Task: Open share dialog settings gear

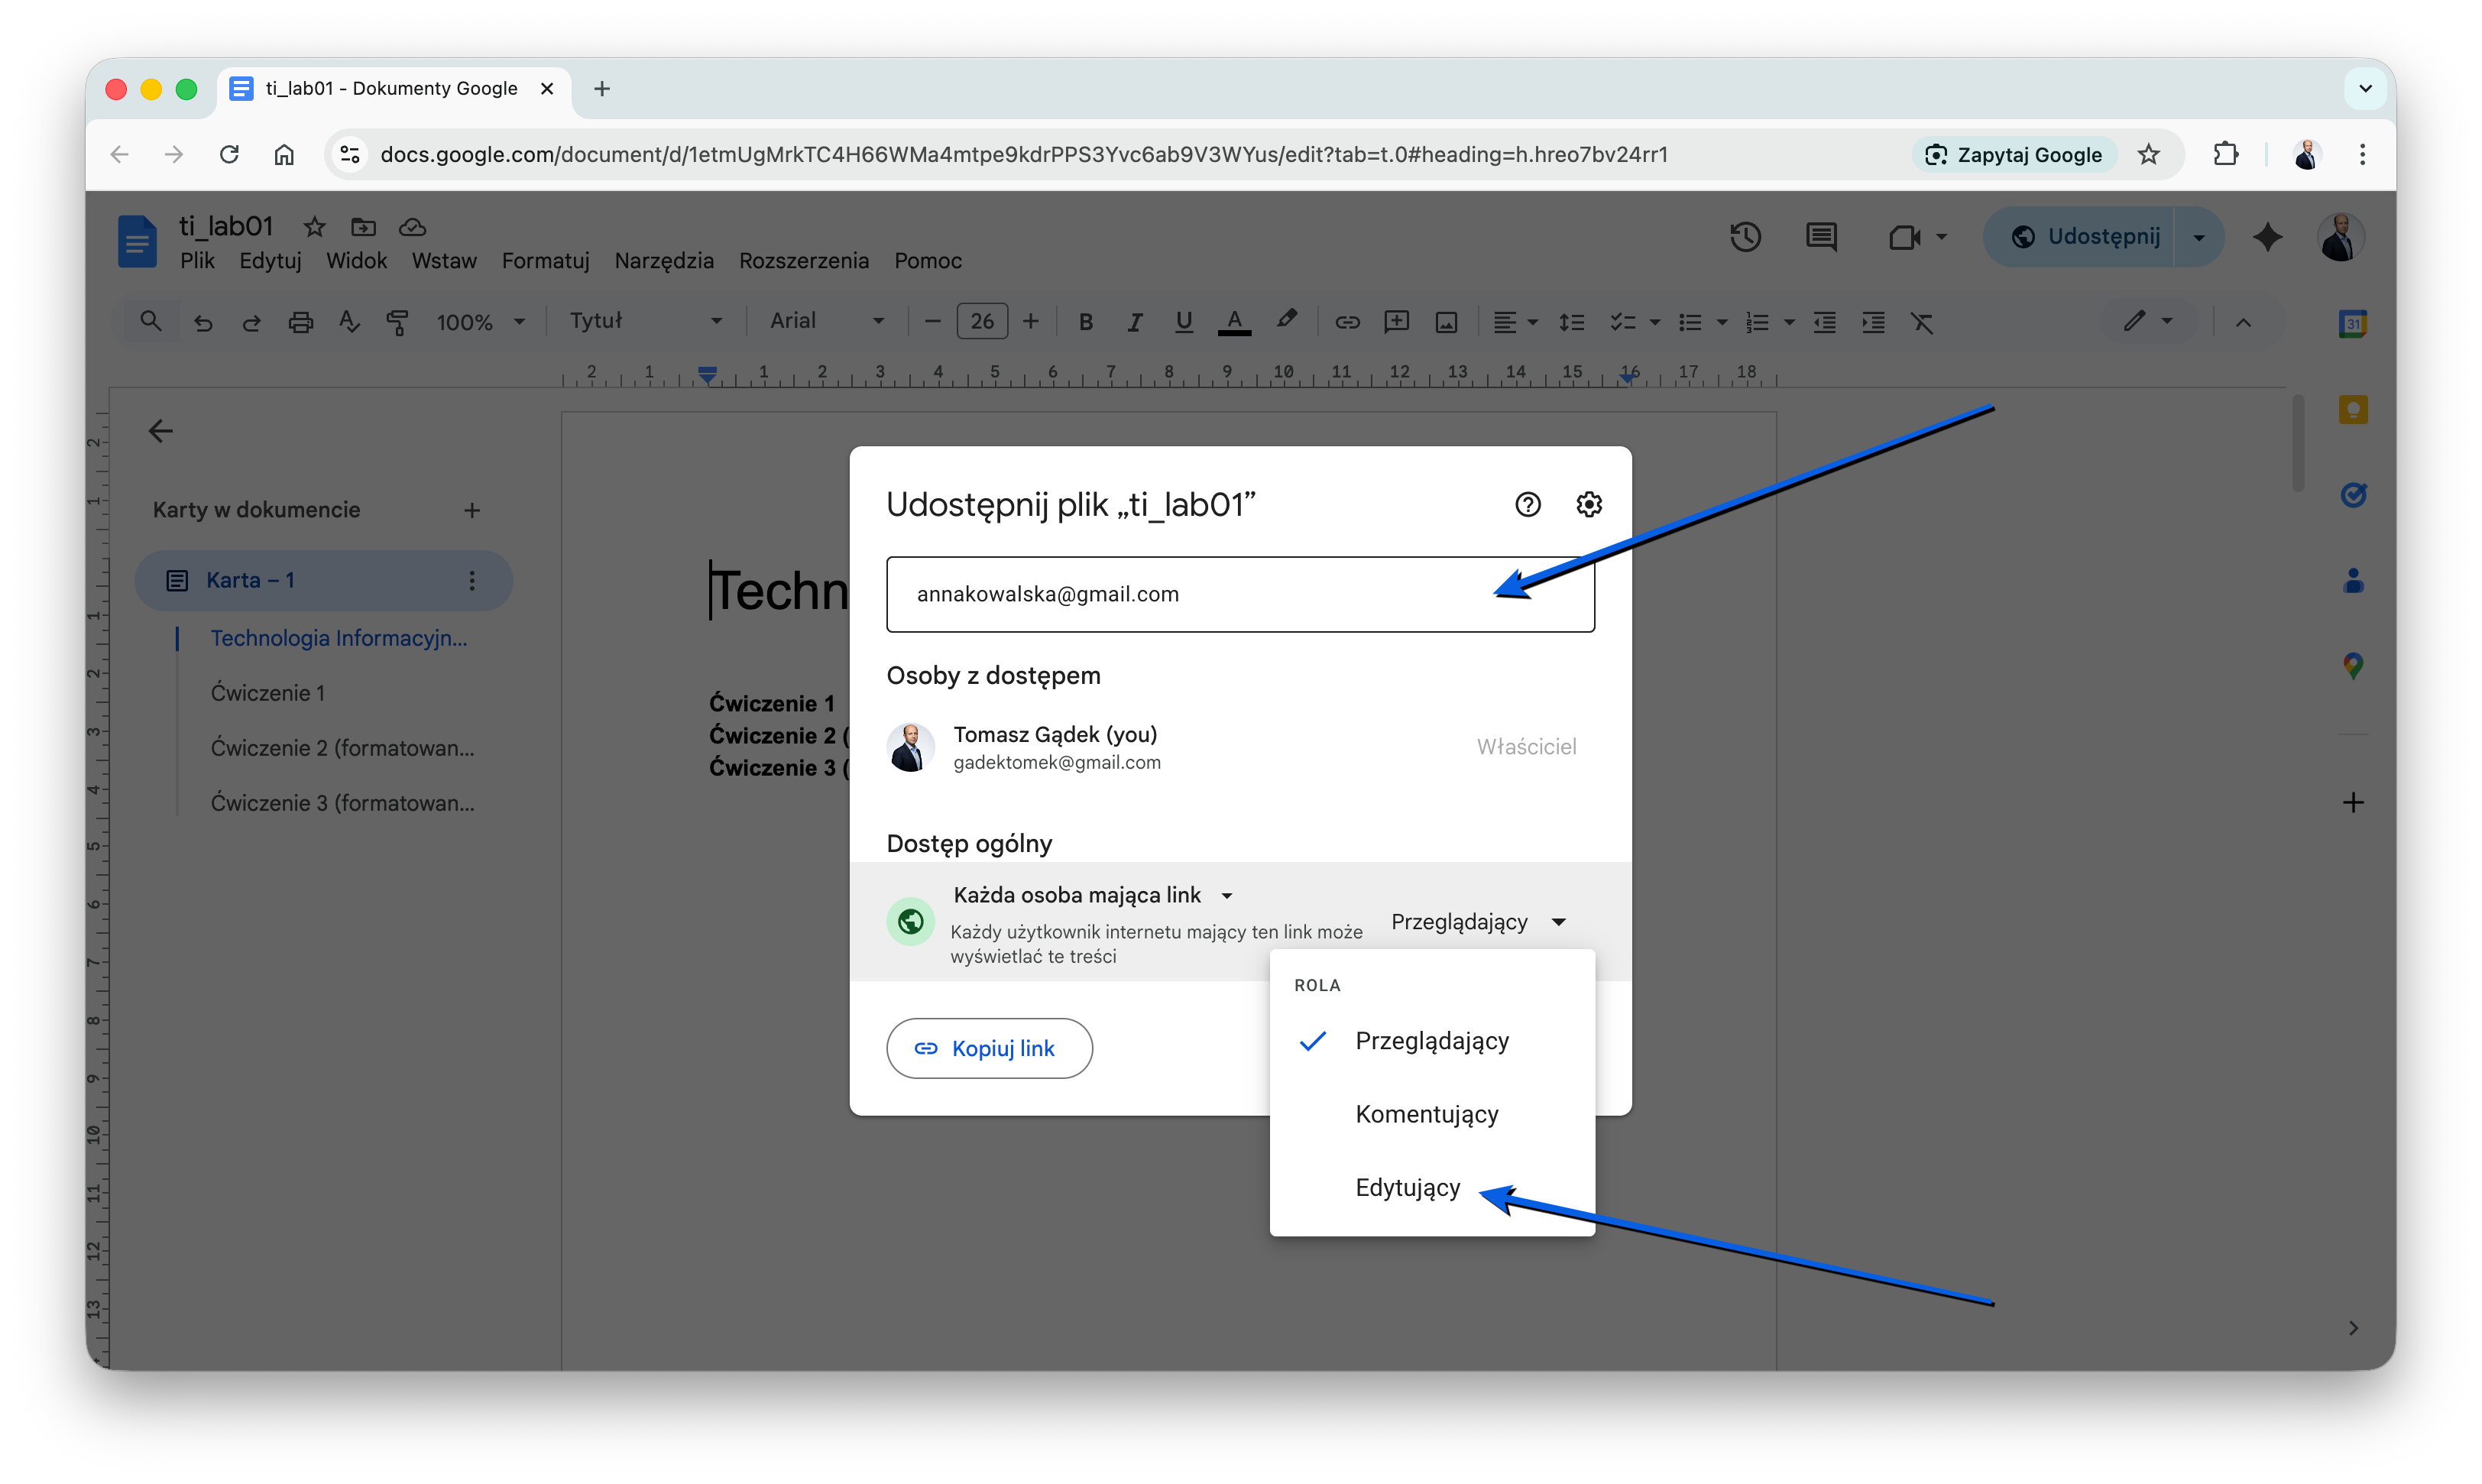Action: pyautogui.click(x=1588, y=504)
